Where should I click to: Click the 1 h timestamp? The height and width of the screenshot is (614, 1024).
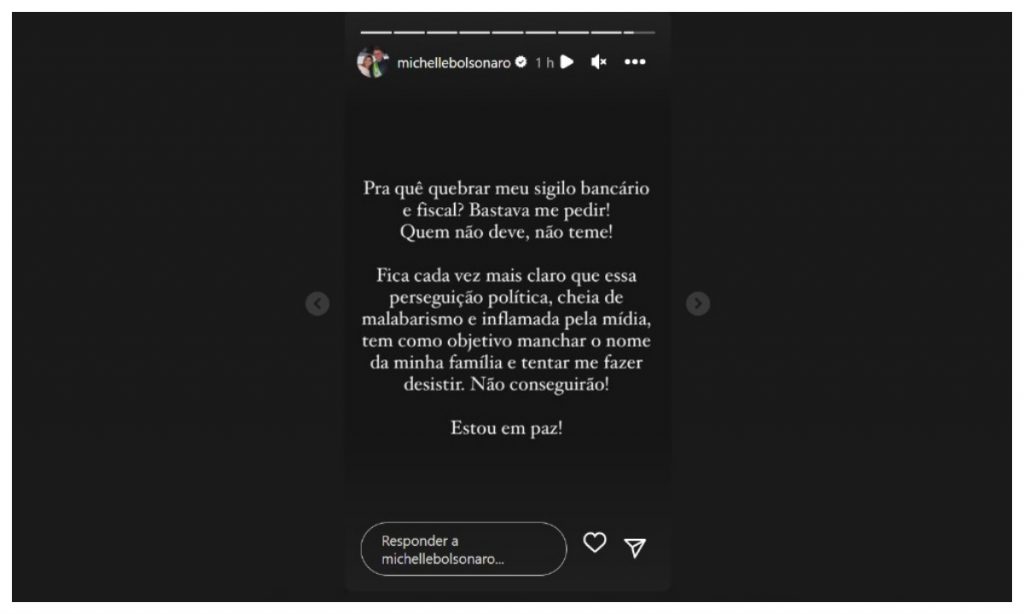pyautogui.click(x=544, y=63)
